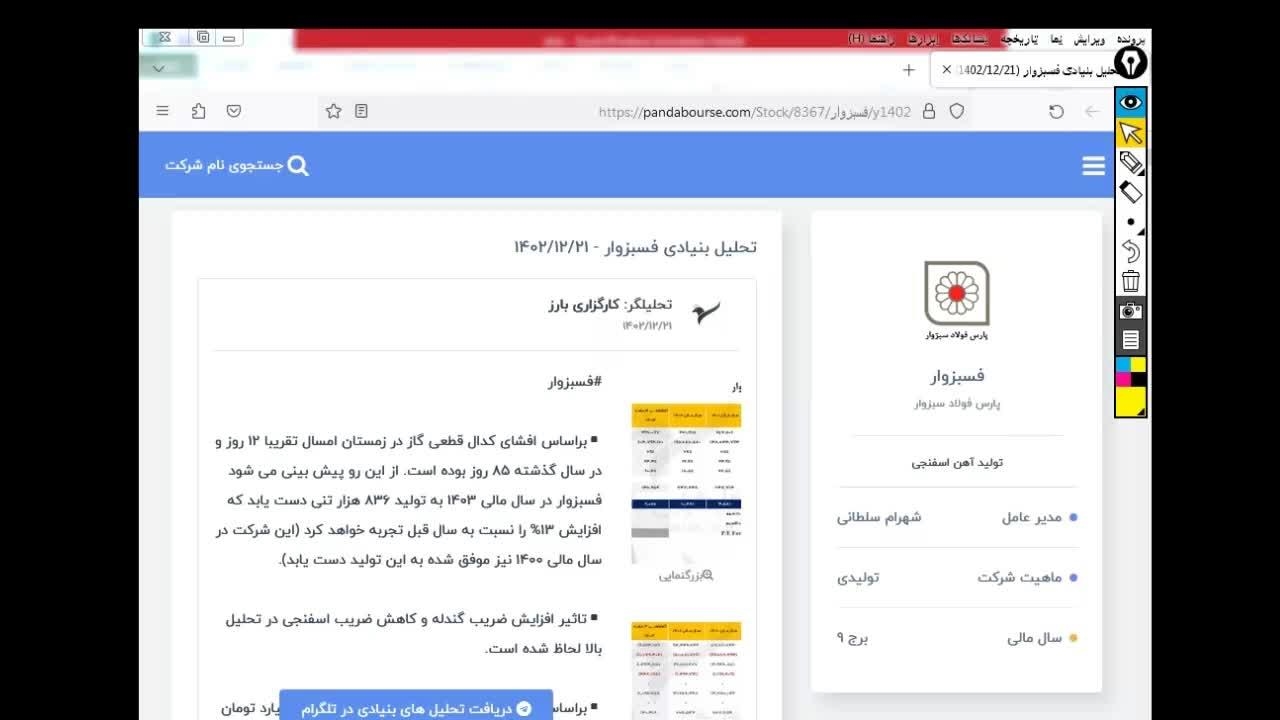This screenshot has width=1280, height=720.
Task: Open the extensions puzzle icon
Action: [198, 112]
